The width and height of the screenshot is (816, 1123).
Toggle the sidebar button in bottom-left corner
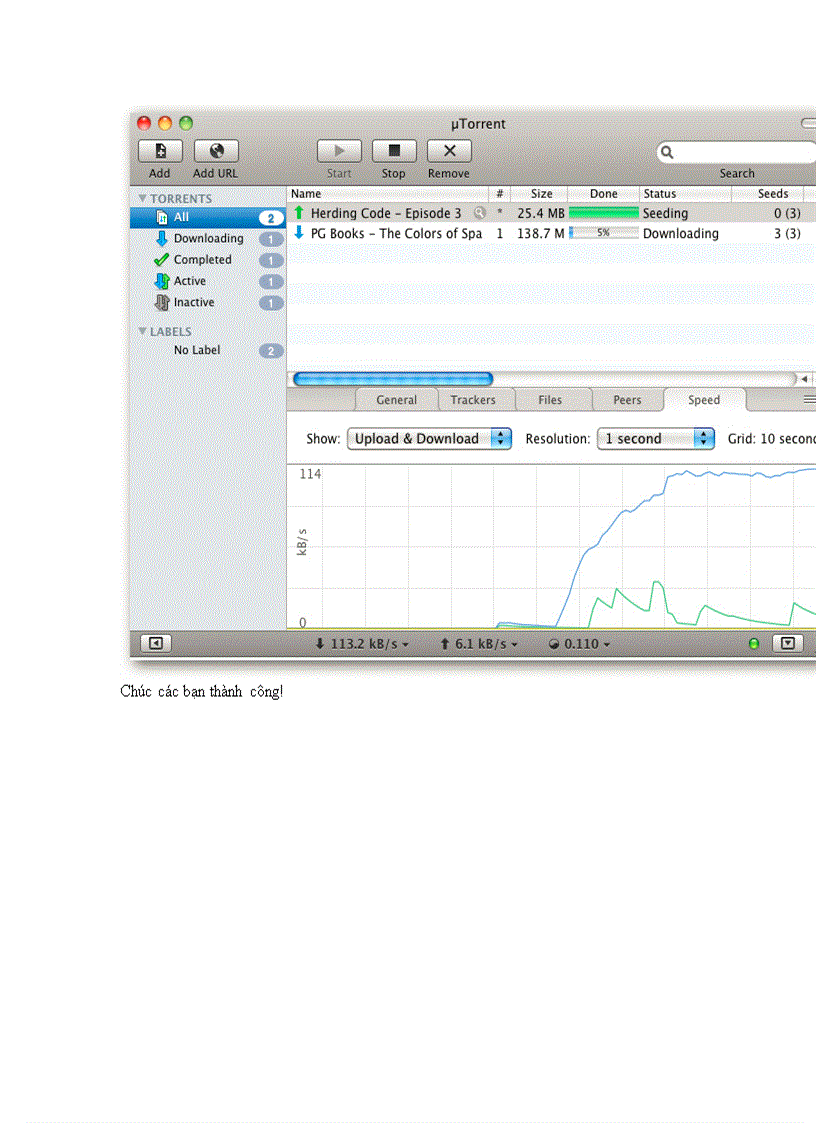pos(155,643)
